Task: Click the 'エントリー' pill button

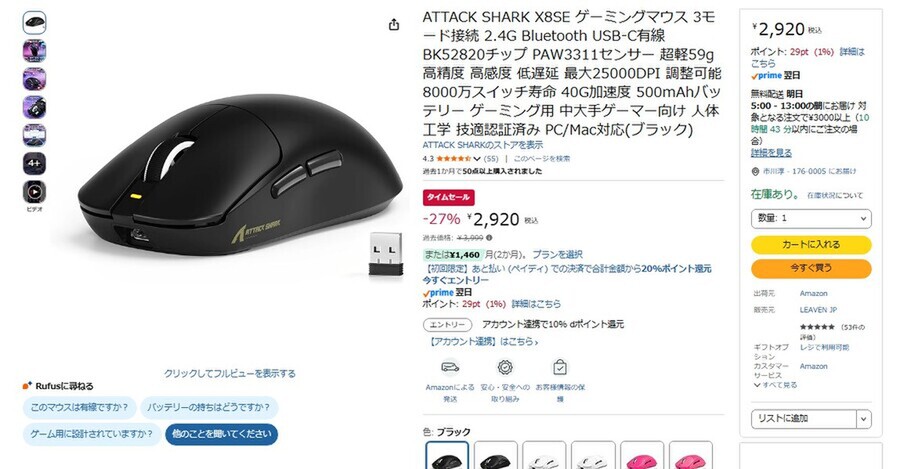Action: [448, 325]
